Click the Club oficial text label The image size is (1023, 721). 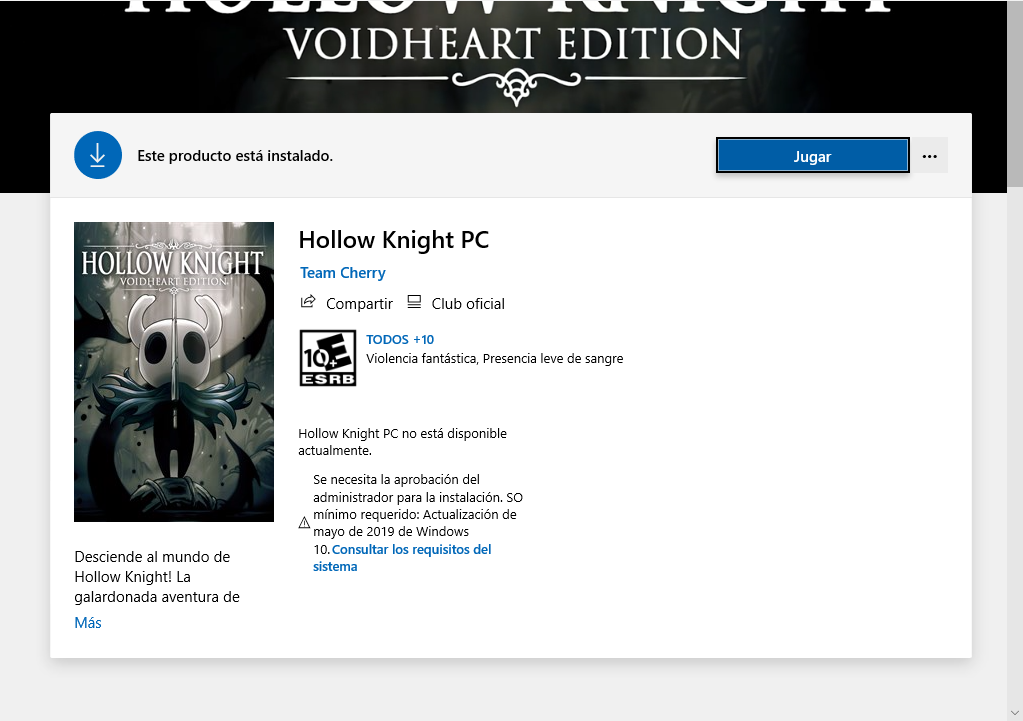pyautogui.click(x=468, y=304)
